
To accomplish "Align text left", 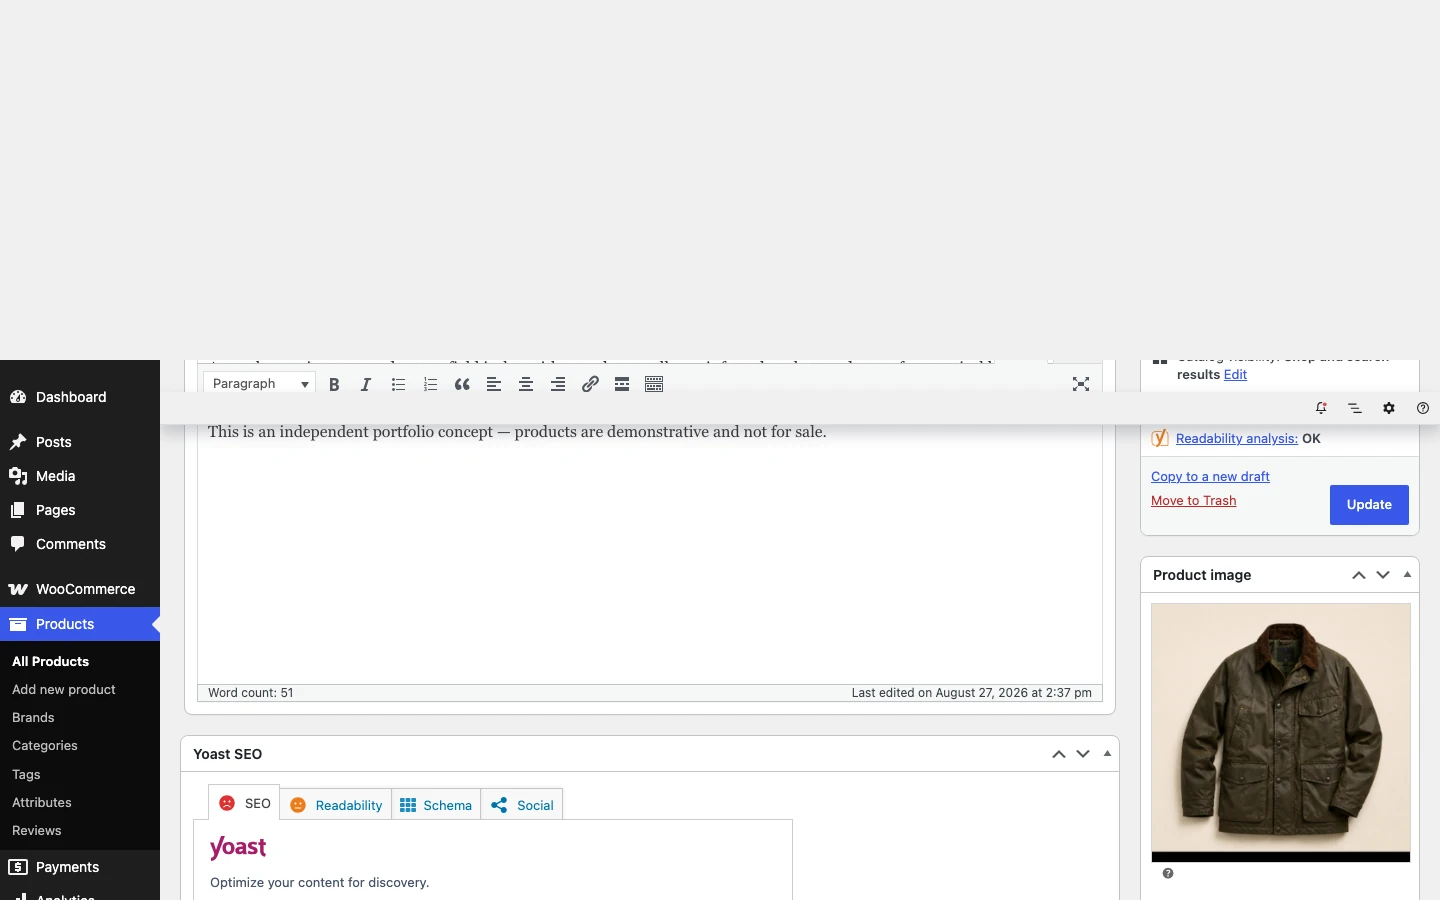I will [494, 384].
